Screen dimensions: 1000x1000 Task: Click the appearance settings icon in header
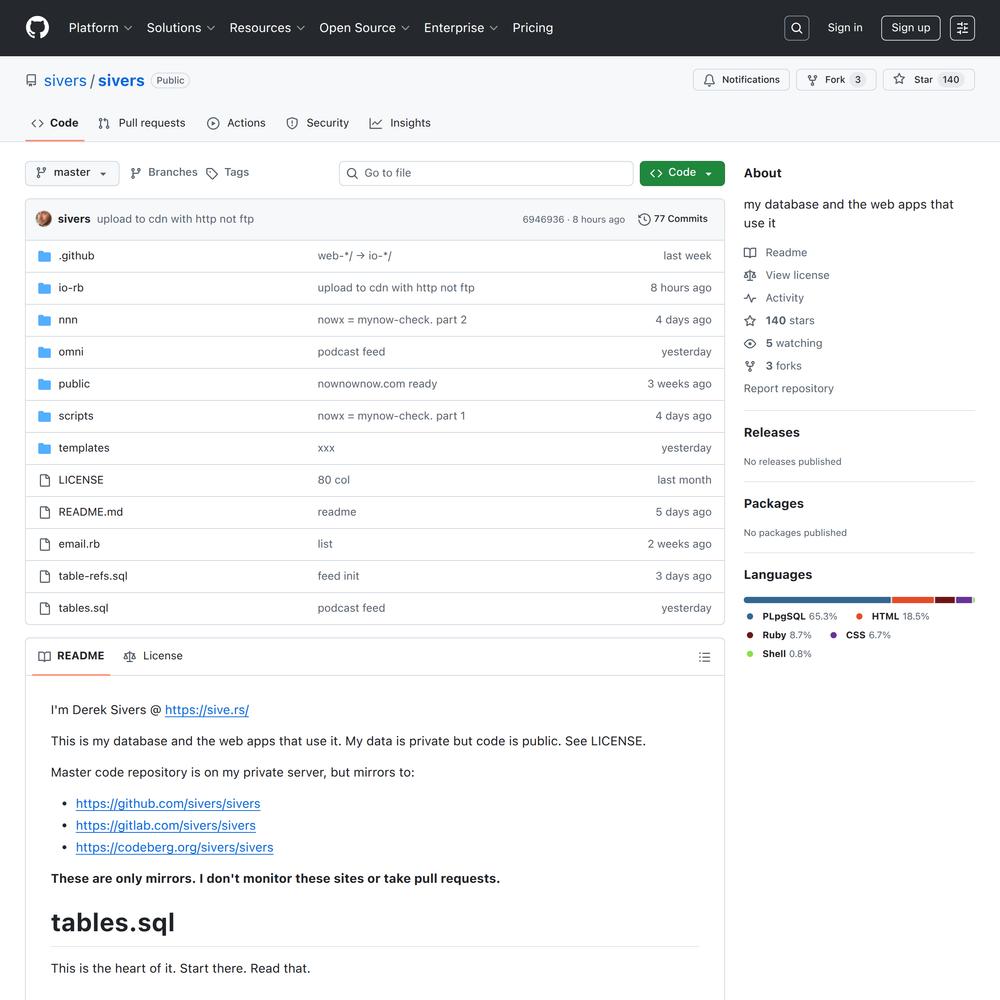(x=962, y=28)
